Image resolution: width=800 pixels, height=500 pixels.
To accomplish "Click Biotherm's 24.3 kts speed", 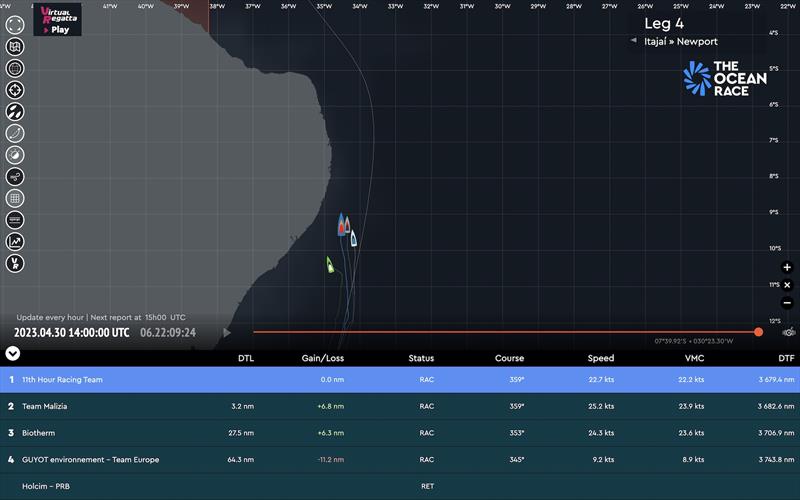I will click(601, 433).
